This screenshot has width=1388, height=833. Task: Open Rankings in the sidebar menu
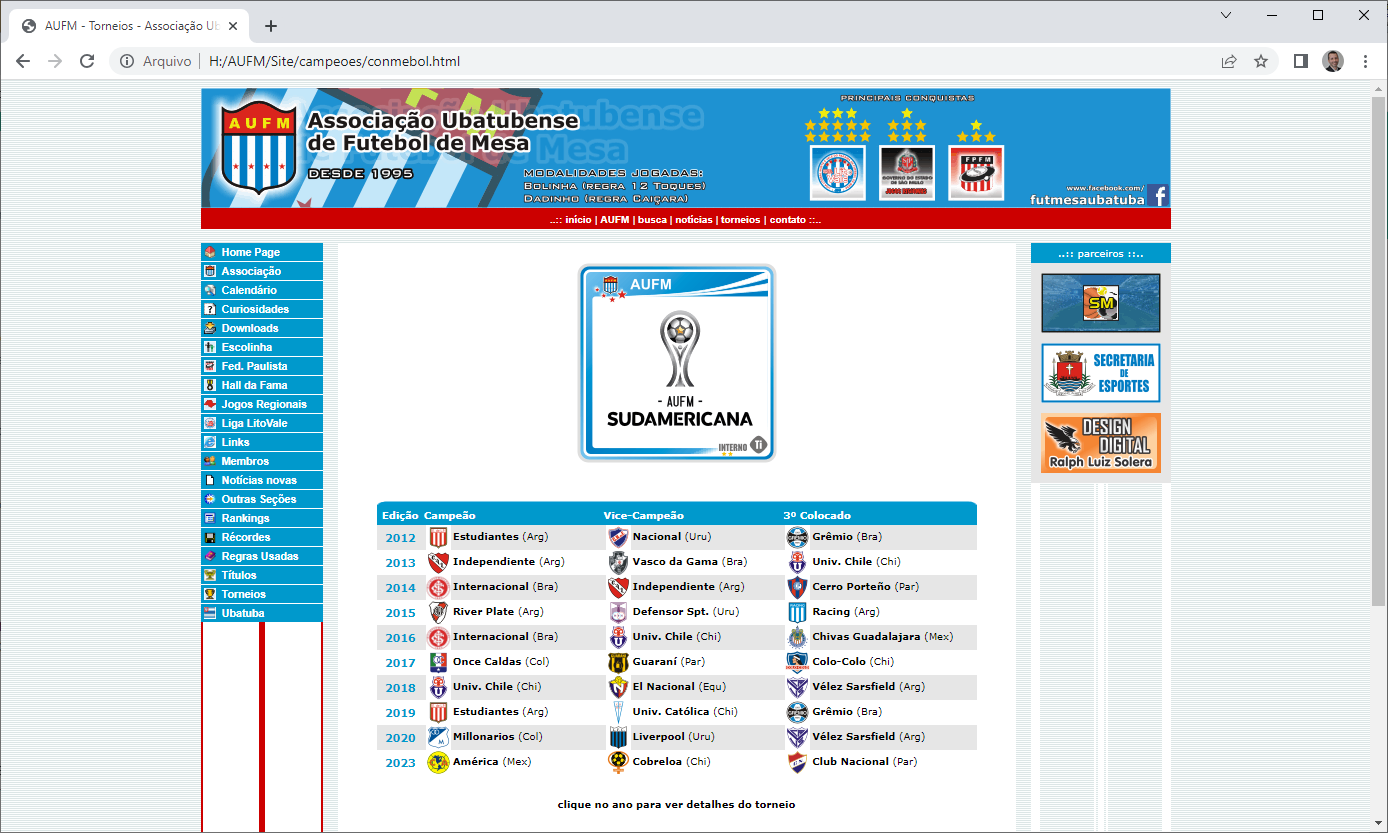262,518
